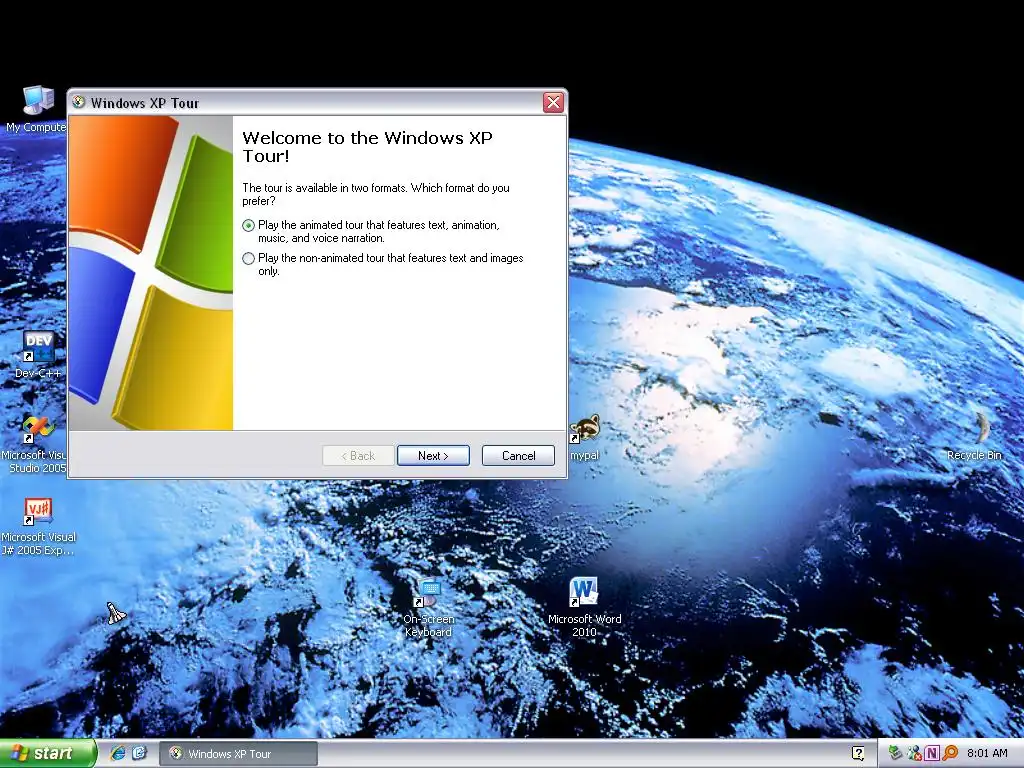Image resolution: width=1024 pixels, height=768 pixels.
Task: Select the On-Screen Keyboard desktop shortcut
Action: tap(428, 608)
